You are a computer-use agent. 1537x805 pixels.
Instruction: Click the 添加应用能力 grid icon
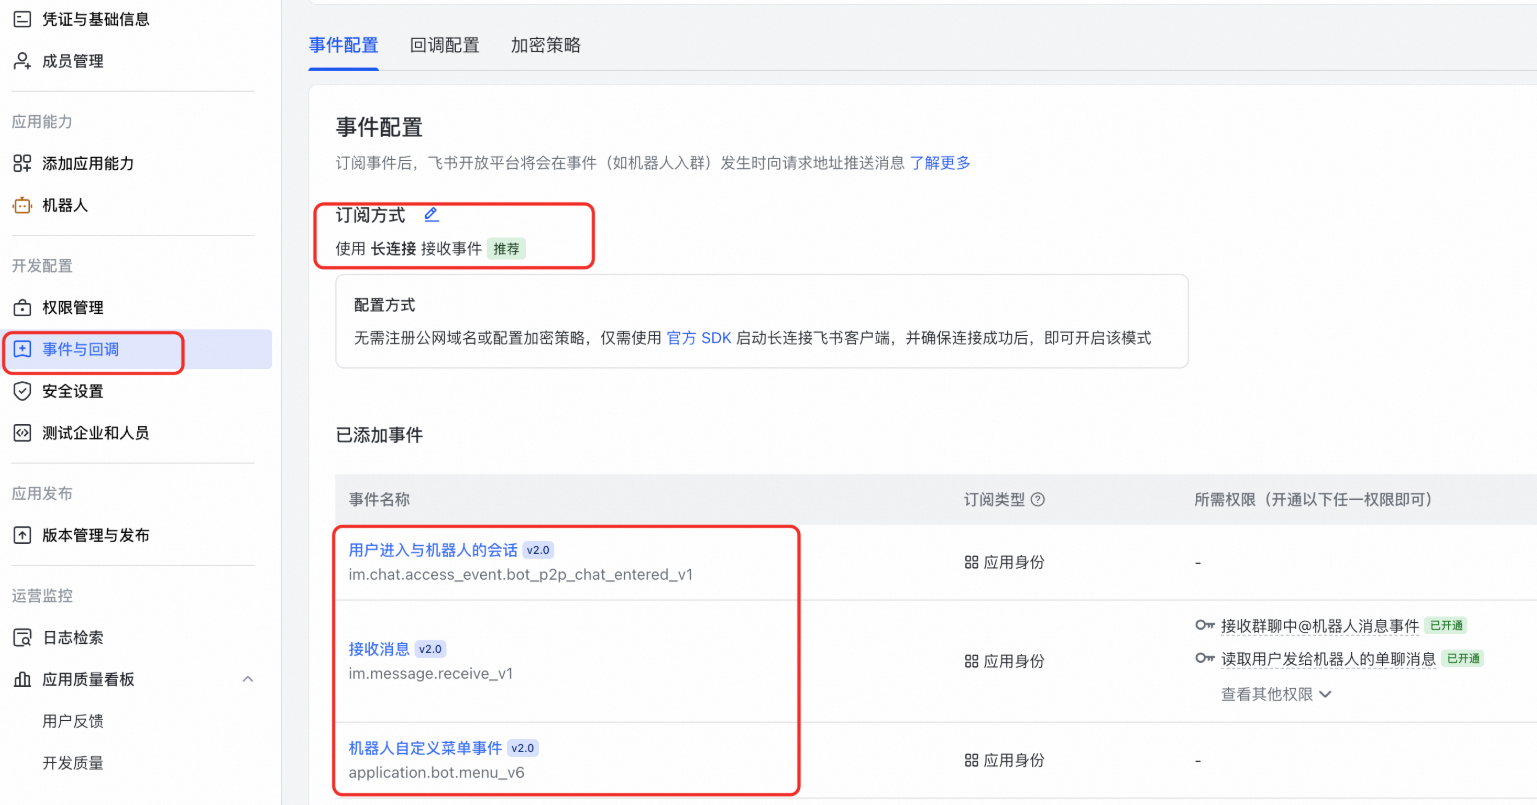pos(22,163)
